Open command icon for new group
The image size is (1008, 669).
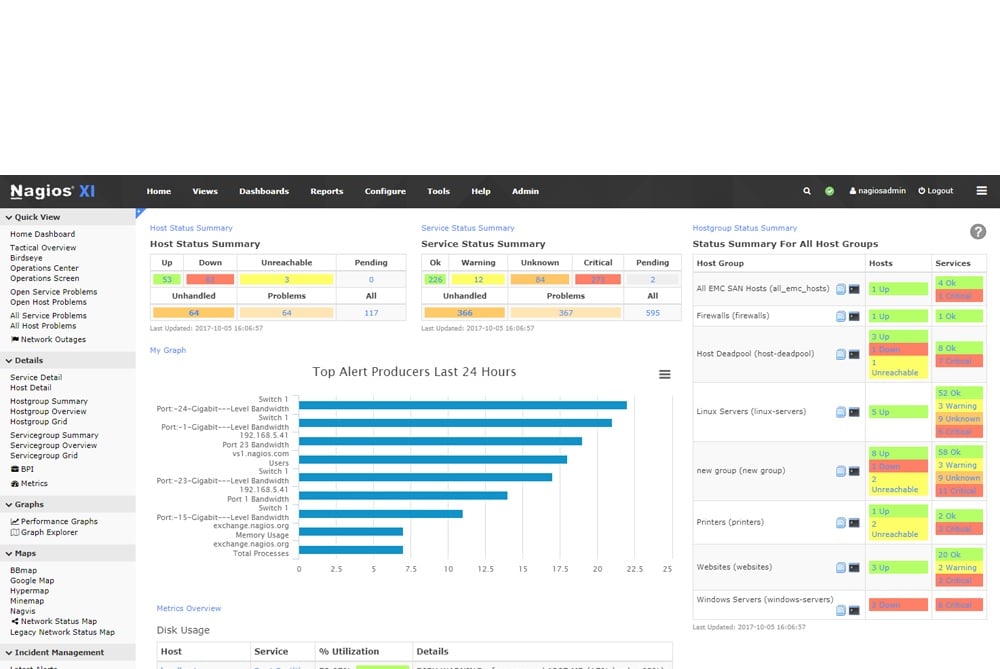point(854,471)
